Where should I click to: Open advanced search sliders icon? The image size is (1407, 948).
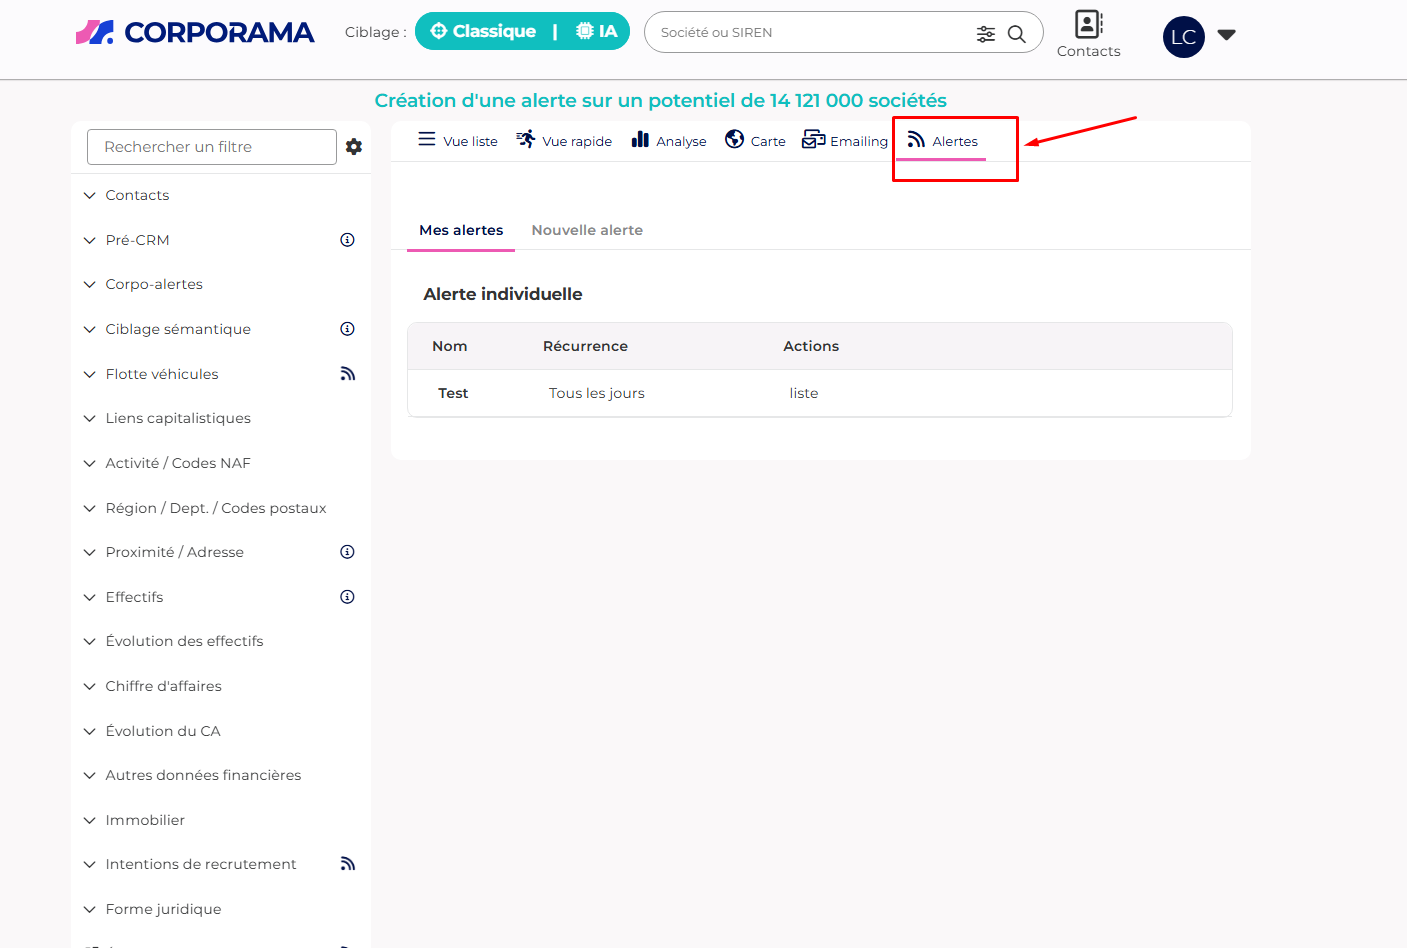click(x=986, y=34)
